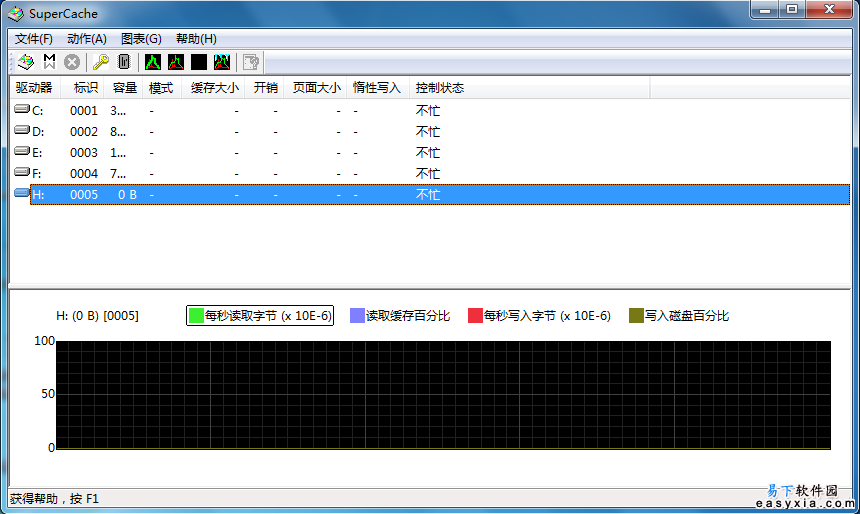Viewport: 860px width, 514px height.
Task: Click the H: (0 B) [0005] chart title
Action: tap(98, 316)
